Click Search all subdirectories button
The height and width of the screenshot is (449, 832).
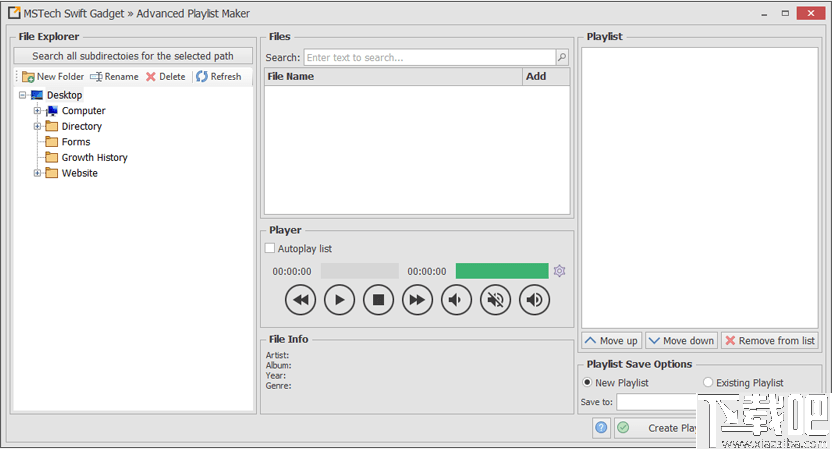(x=133, y=56)
